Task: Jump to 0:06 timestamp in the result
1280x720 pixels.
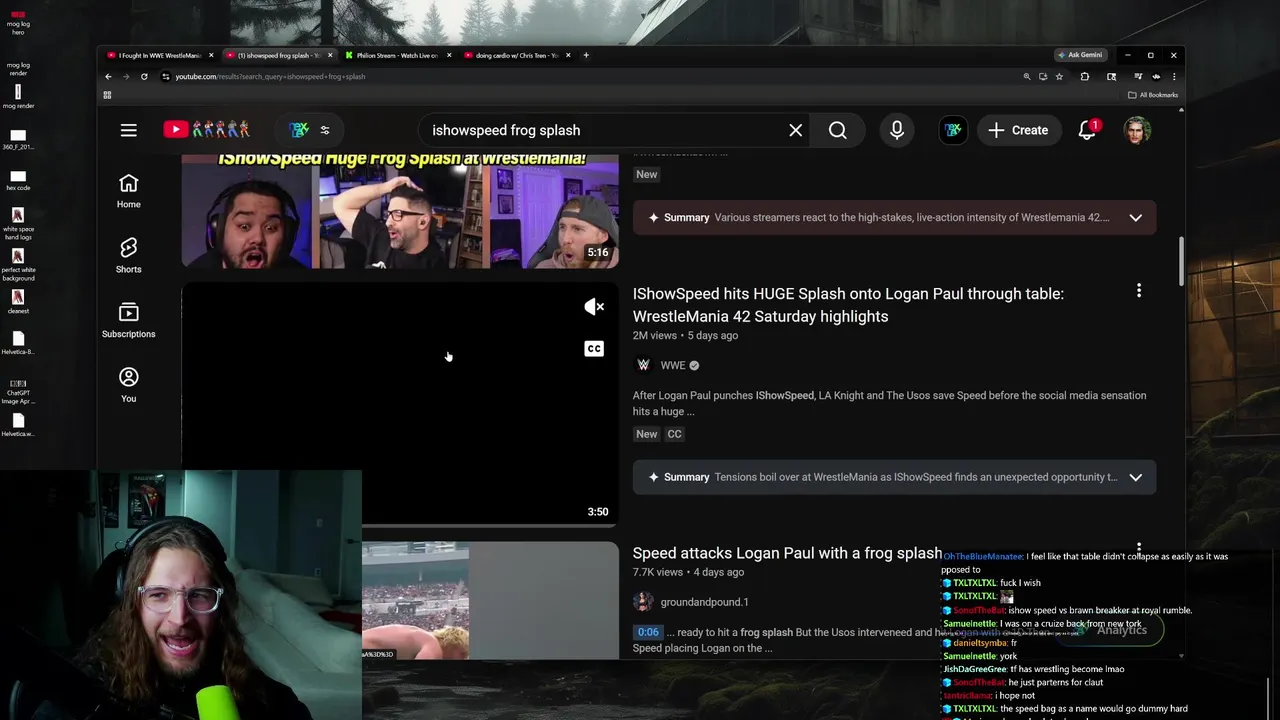Action: 648,632
